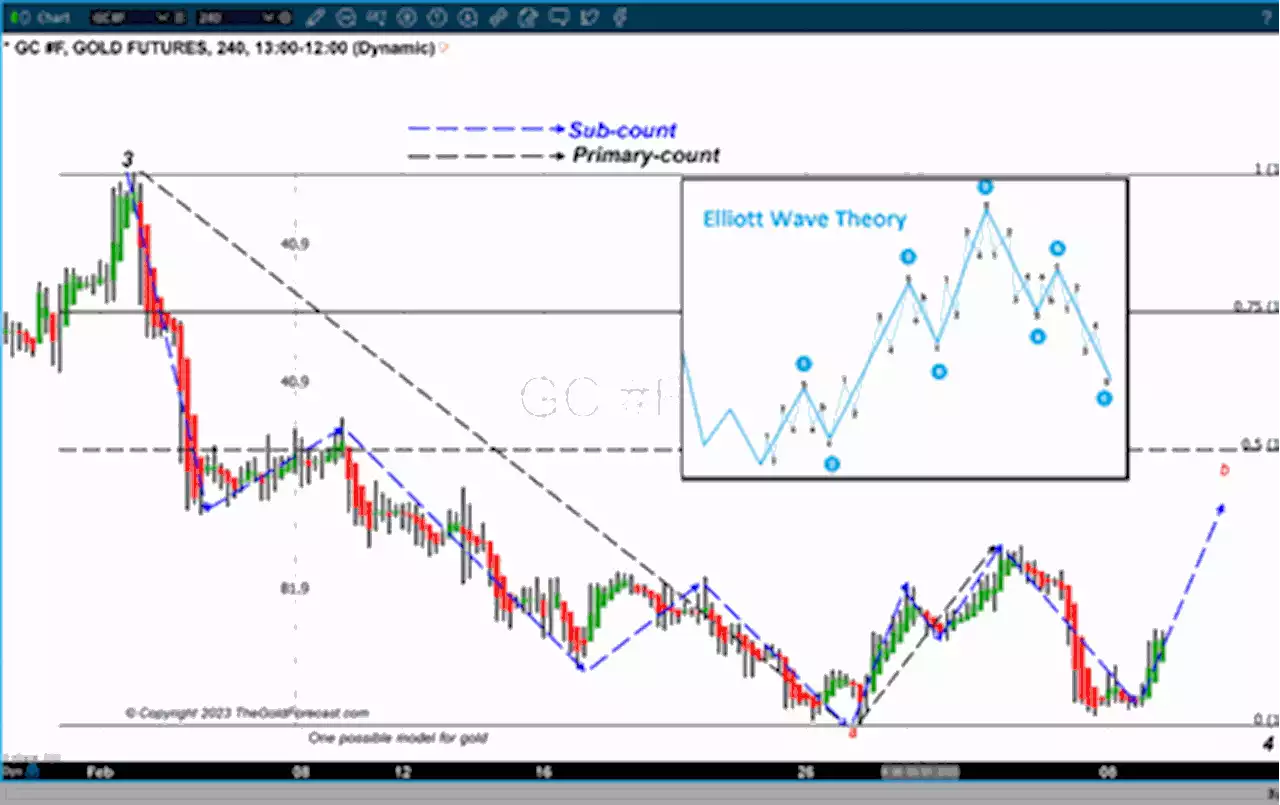
Task: Click the Sub-count legend label
Action: click(x=622, y=130)
